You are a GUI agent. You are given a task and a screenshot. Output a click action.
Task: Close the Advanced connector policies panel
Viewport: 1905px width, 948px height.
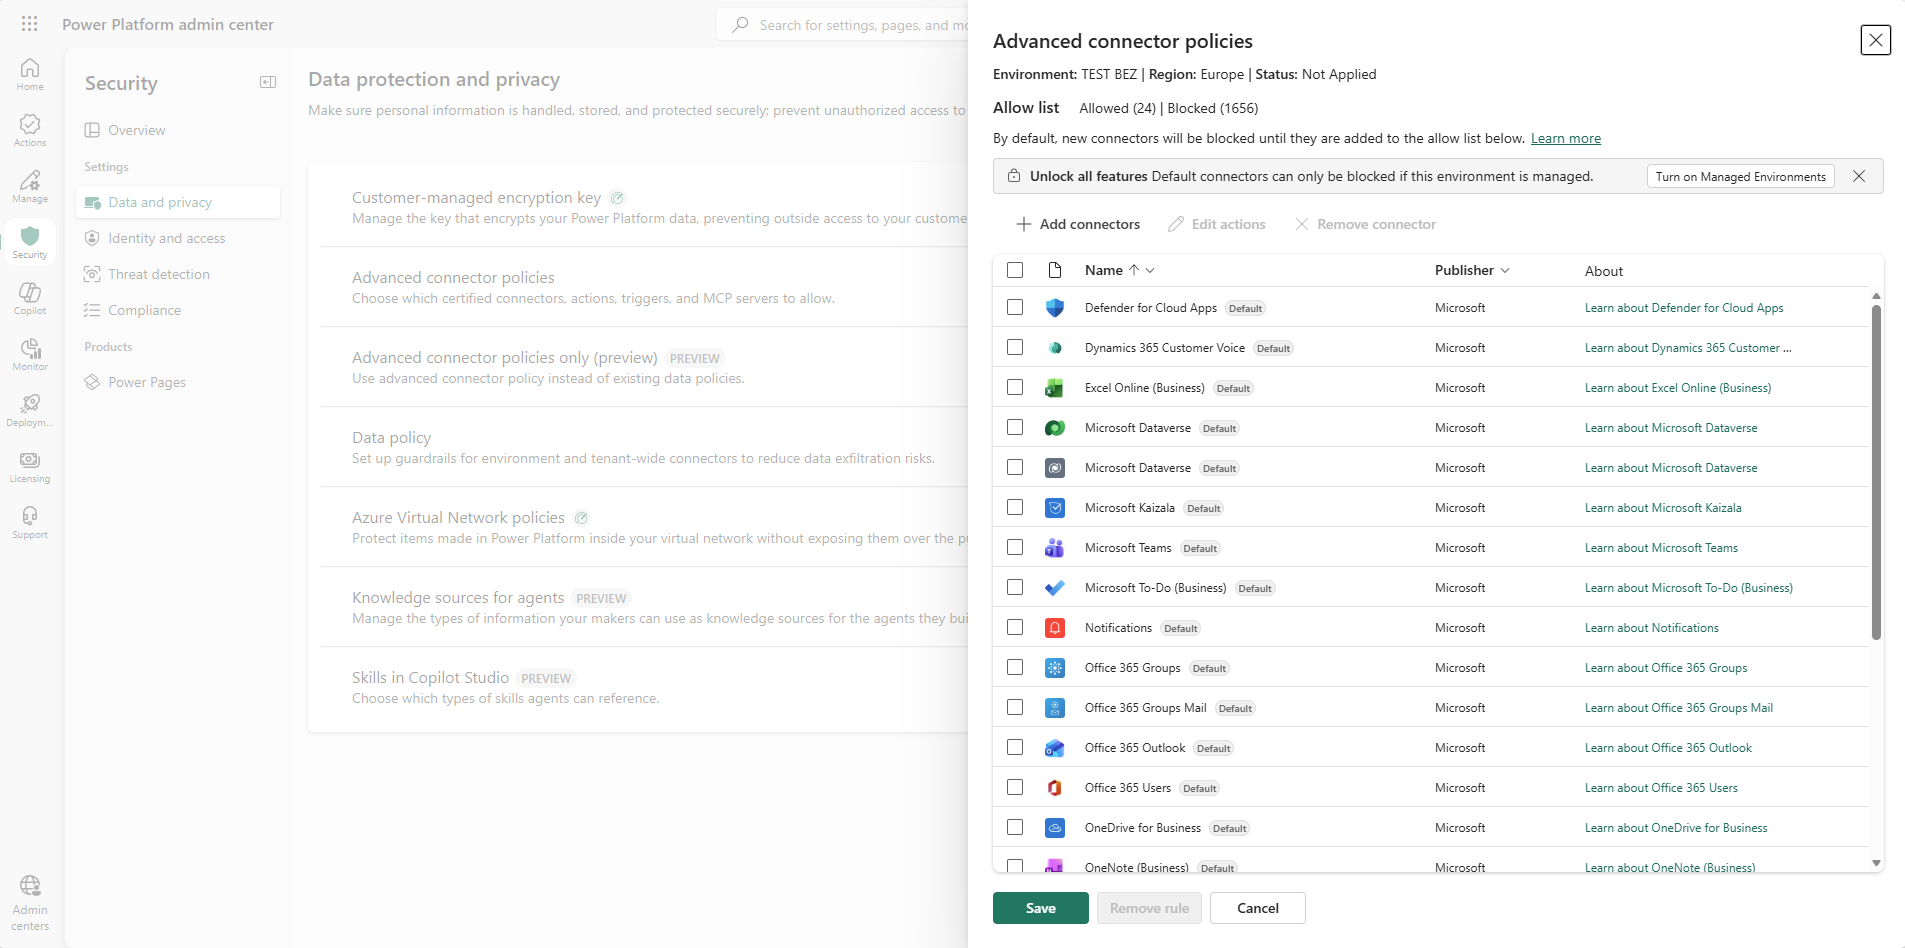pyautogui.click(x=1876, y=40)
